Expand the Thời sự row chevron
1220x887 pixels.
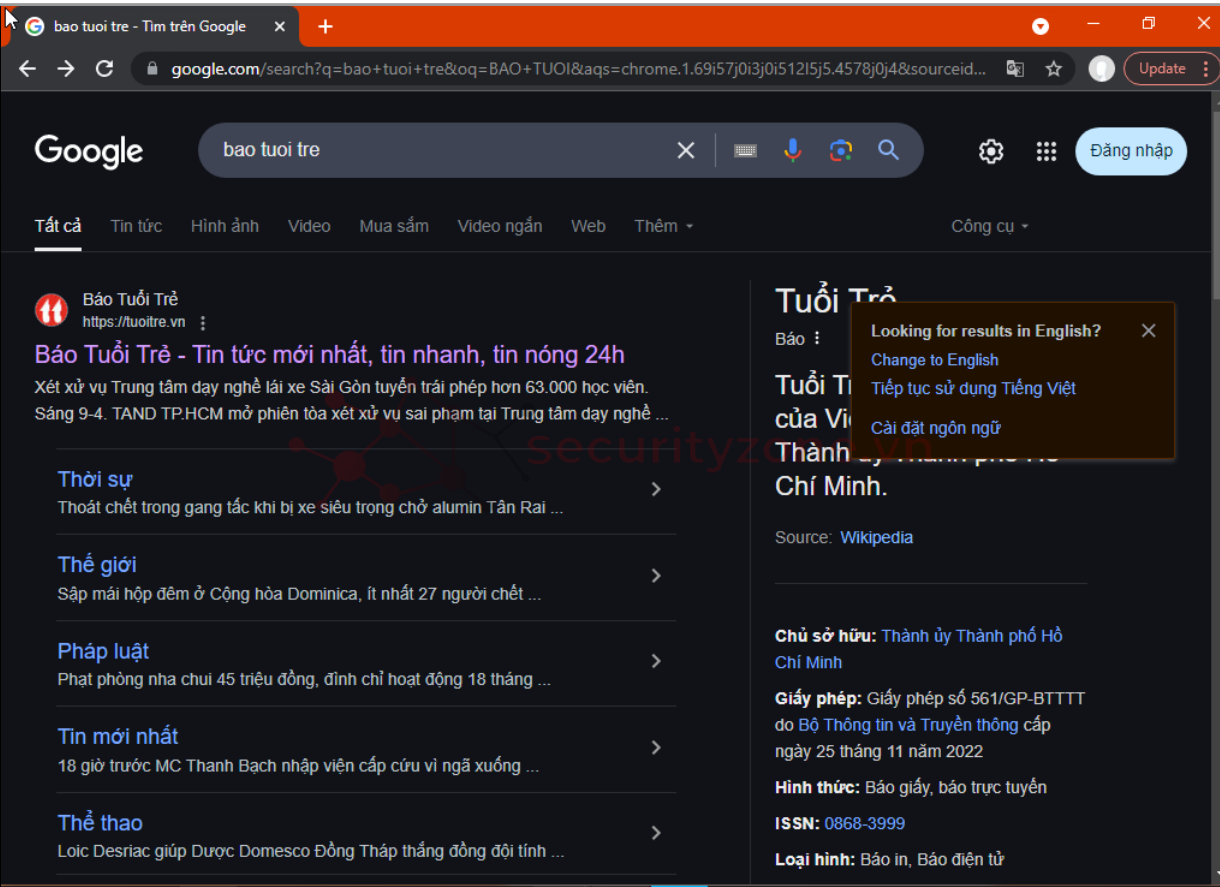(656, 489)
